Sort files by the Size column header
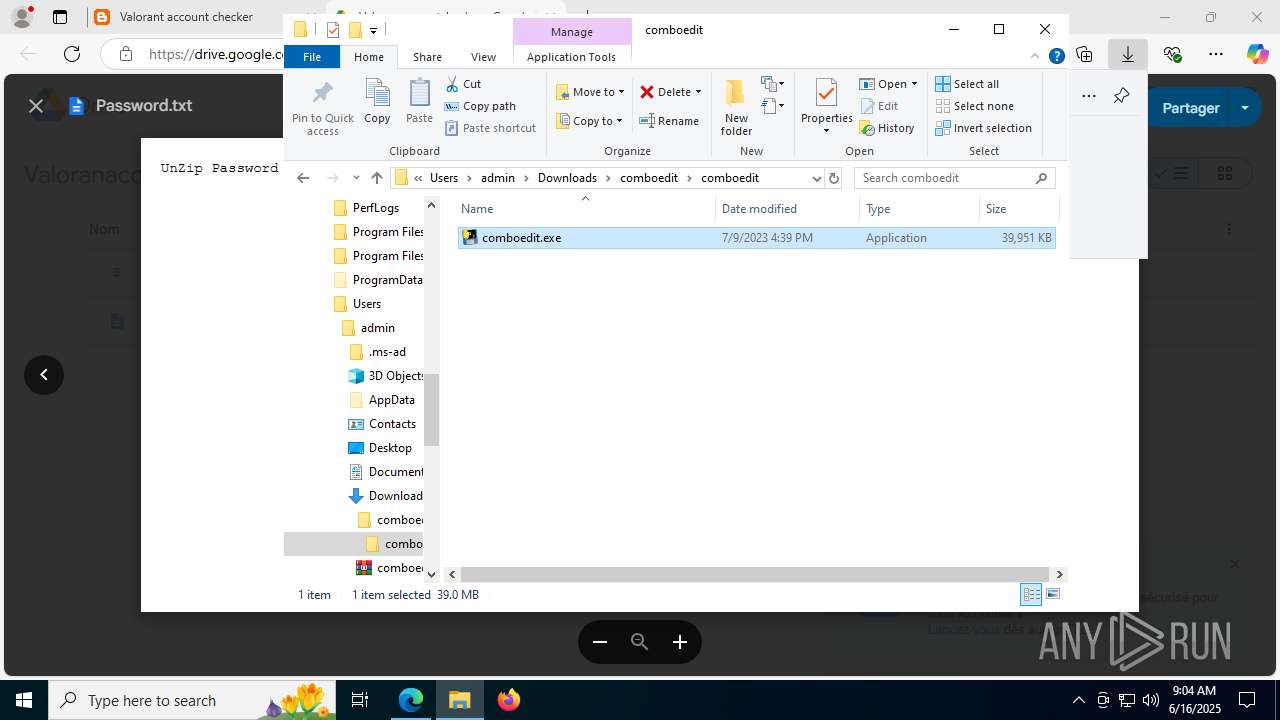Screen dimensions: 1280x720 click(1018, 209)
